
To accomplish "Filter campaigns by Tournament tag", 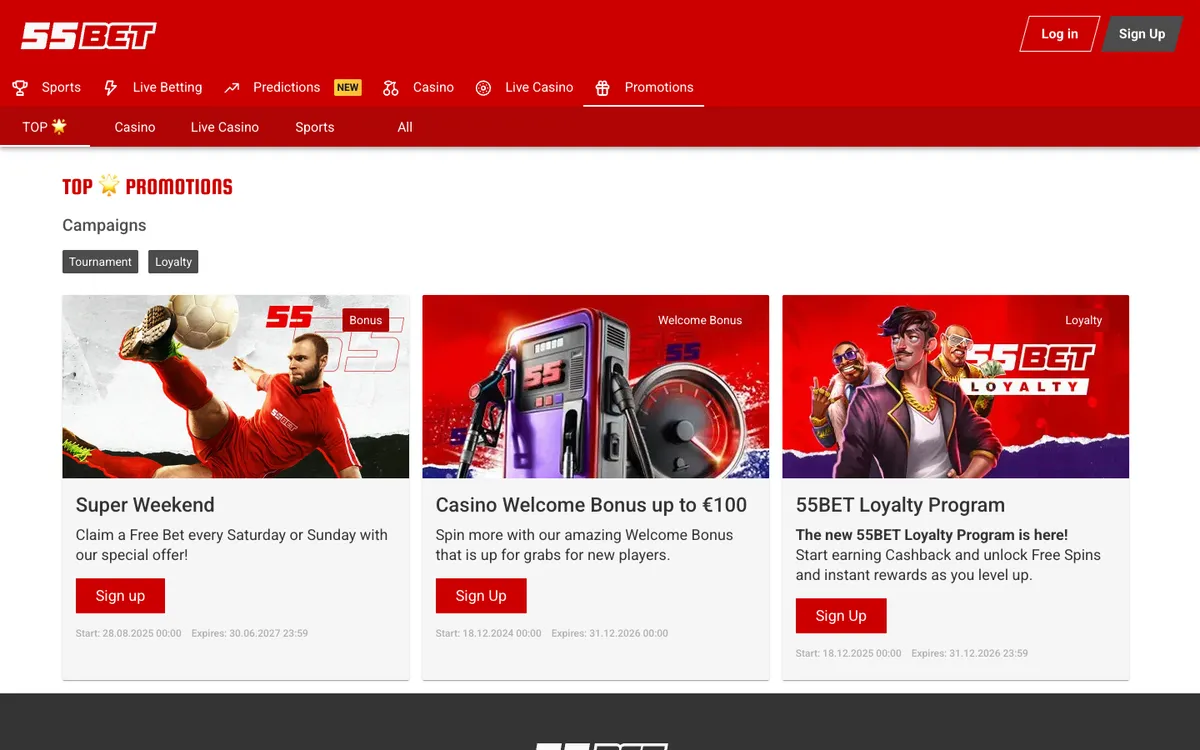I will pyautogui.click(x=100, y=262).
